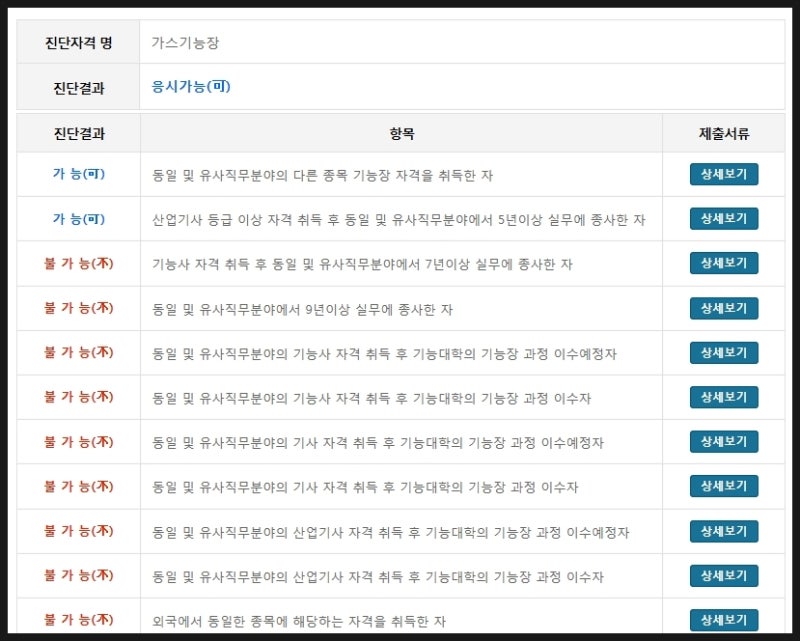Click the 진단자격 명 label cell
800x641 pixels.
(79, 42)
